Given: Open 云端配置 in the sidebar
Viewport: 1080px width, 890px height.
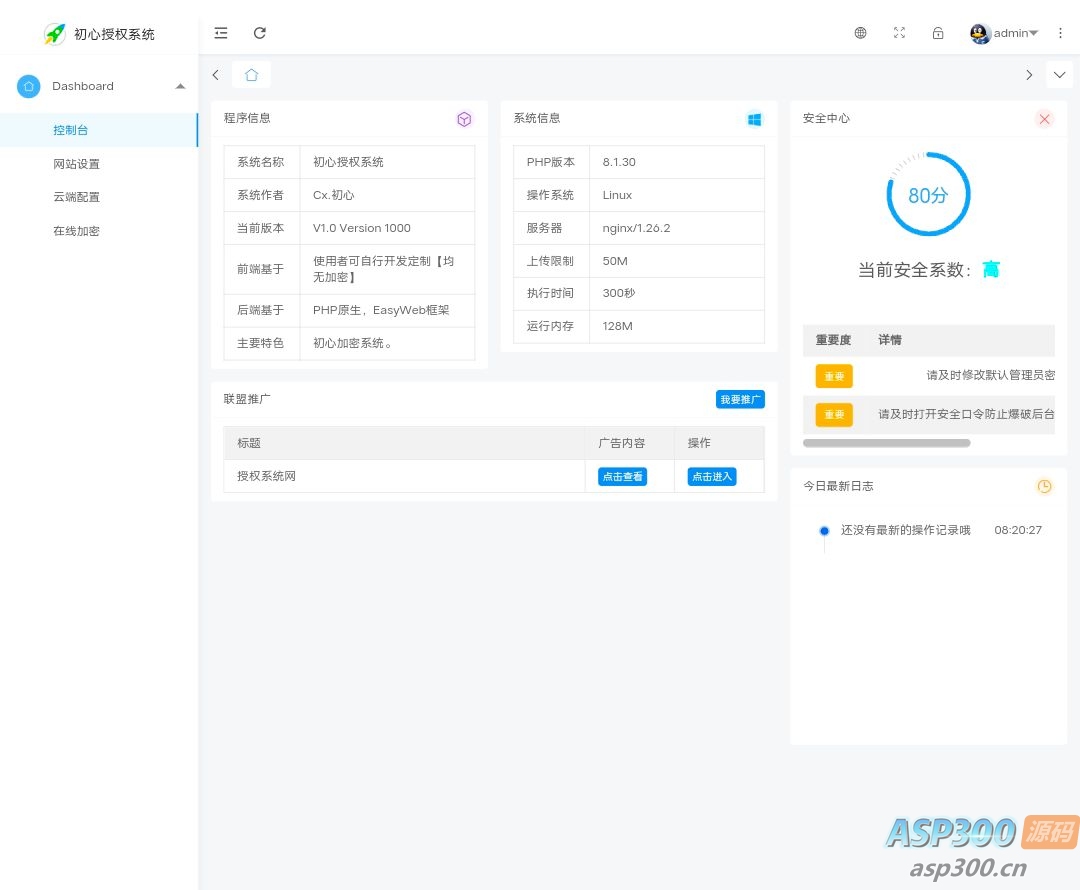Looking at the screenshot, I should [77, 197].
